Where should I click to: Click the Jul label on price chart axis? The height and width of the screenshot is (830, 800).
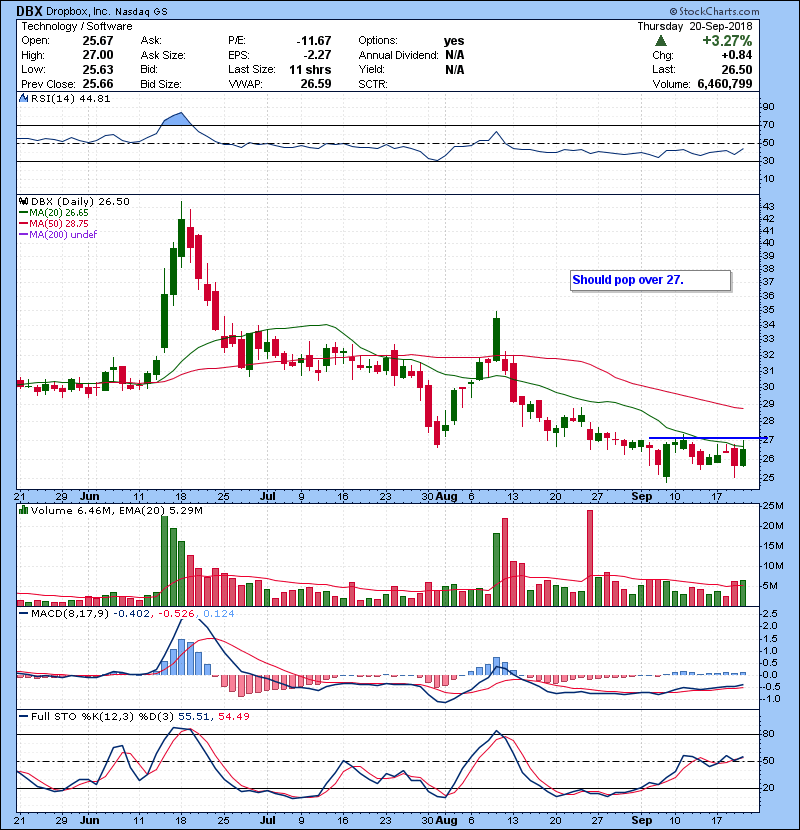click(x=268, y=497)
